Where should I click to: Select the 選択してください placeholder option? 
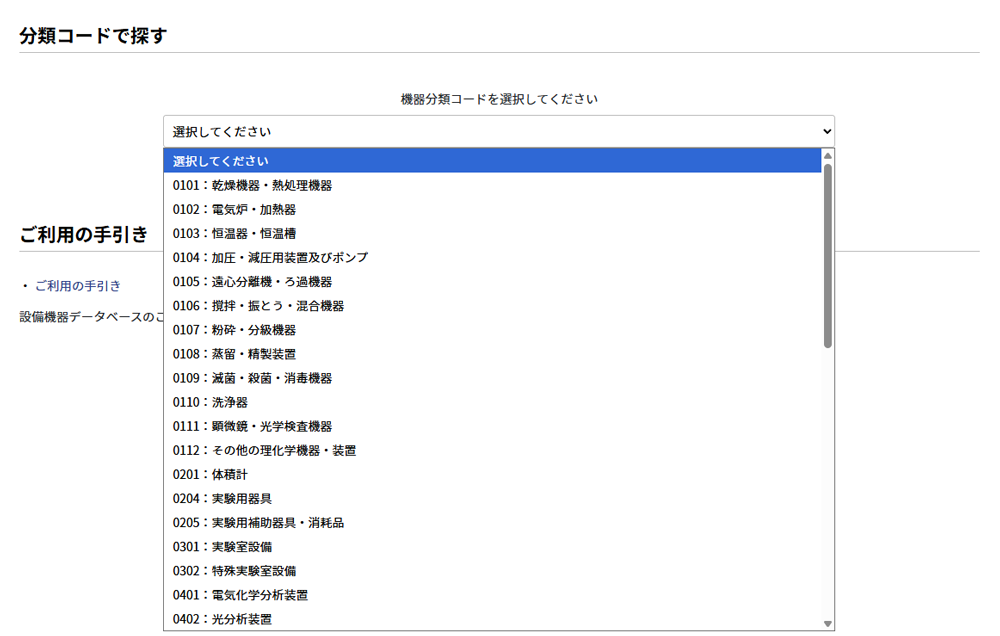(x=492, y=161)
